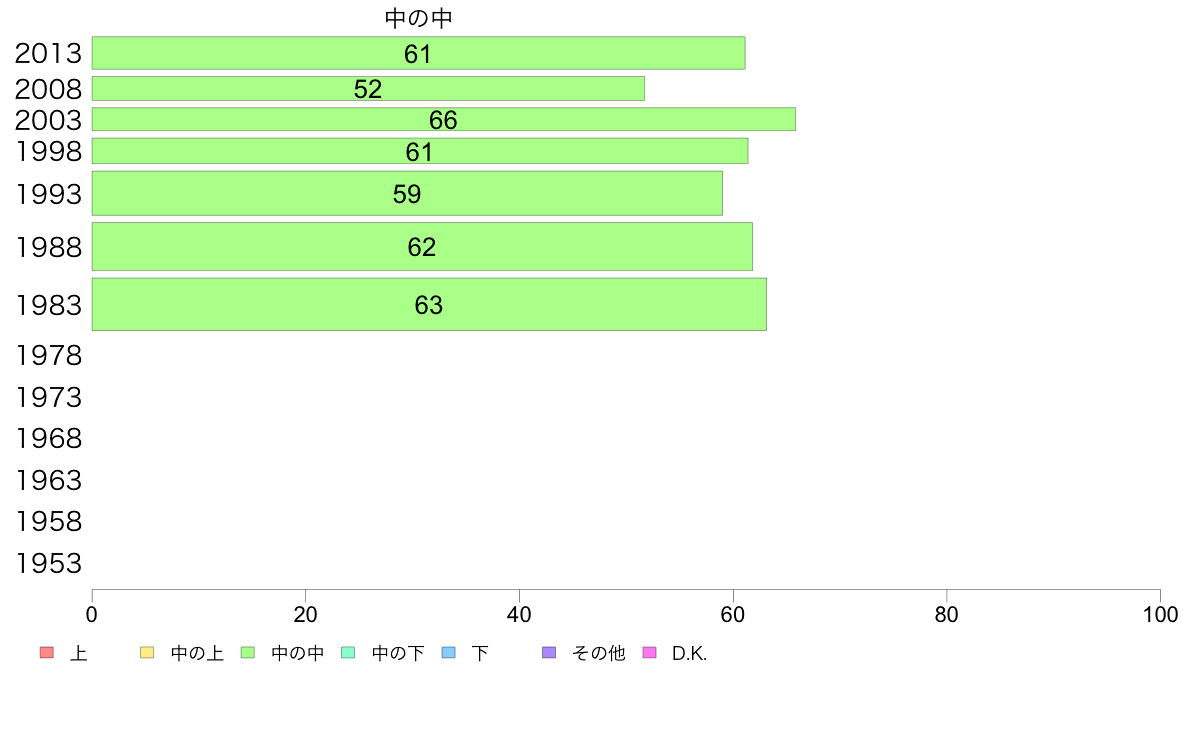Select the 1983 bar showing 63
The height and width of the screenshot is (736, 1188).
429,304
